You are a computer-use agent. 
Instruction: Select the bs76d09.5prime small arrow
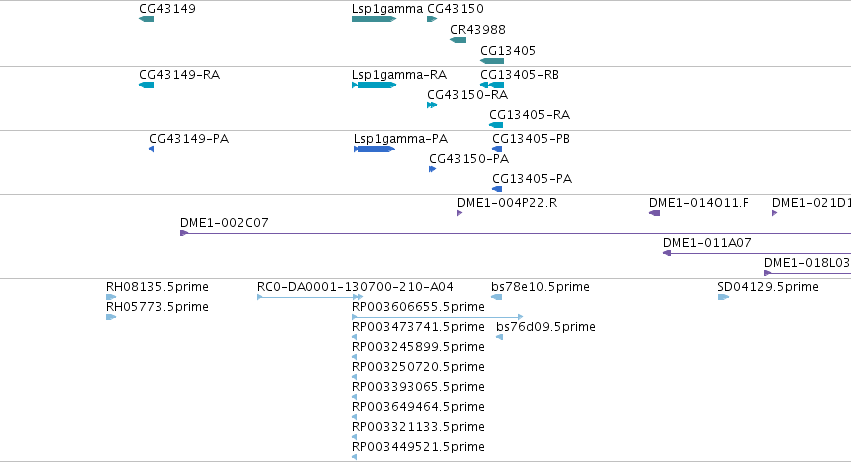[x=499, y=337]
